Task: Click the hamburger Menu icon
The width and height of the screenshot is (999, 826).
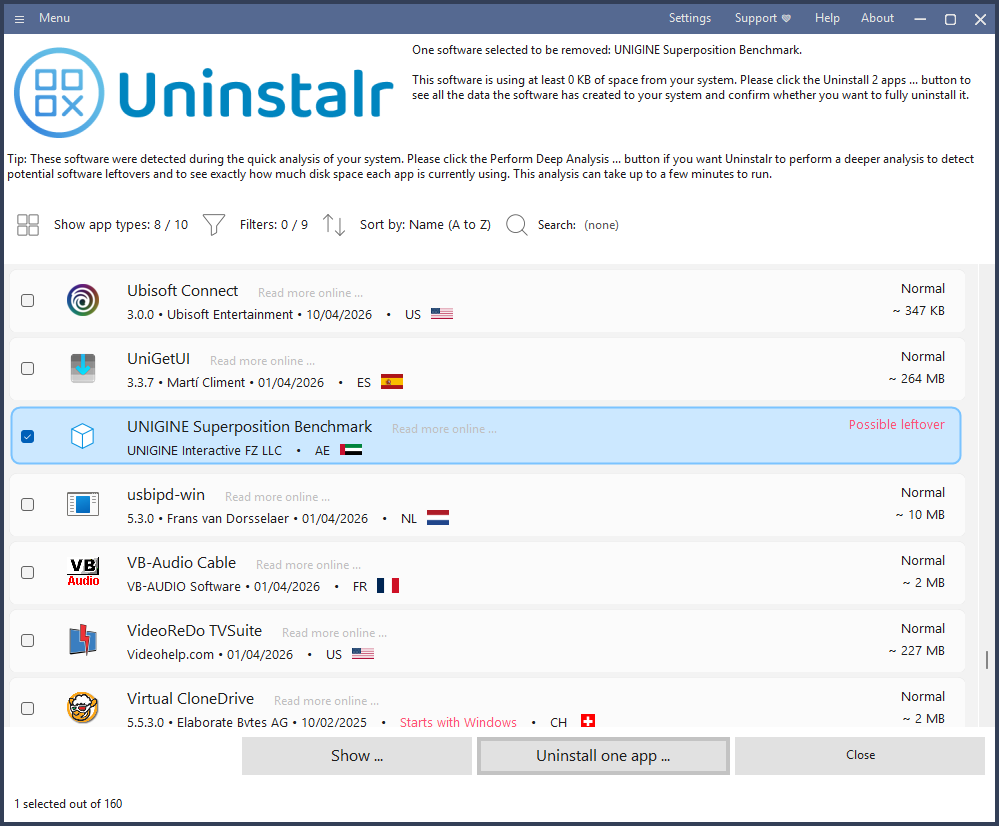Action: [20, 18]
